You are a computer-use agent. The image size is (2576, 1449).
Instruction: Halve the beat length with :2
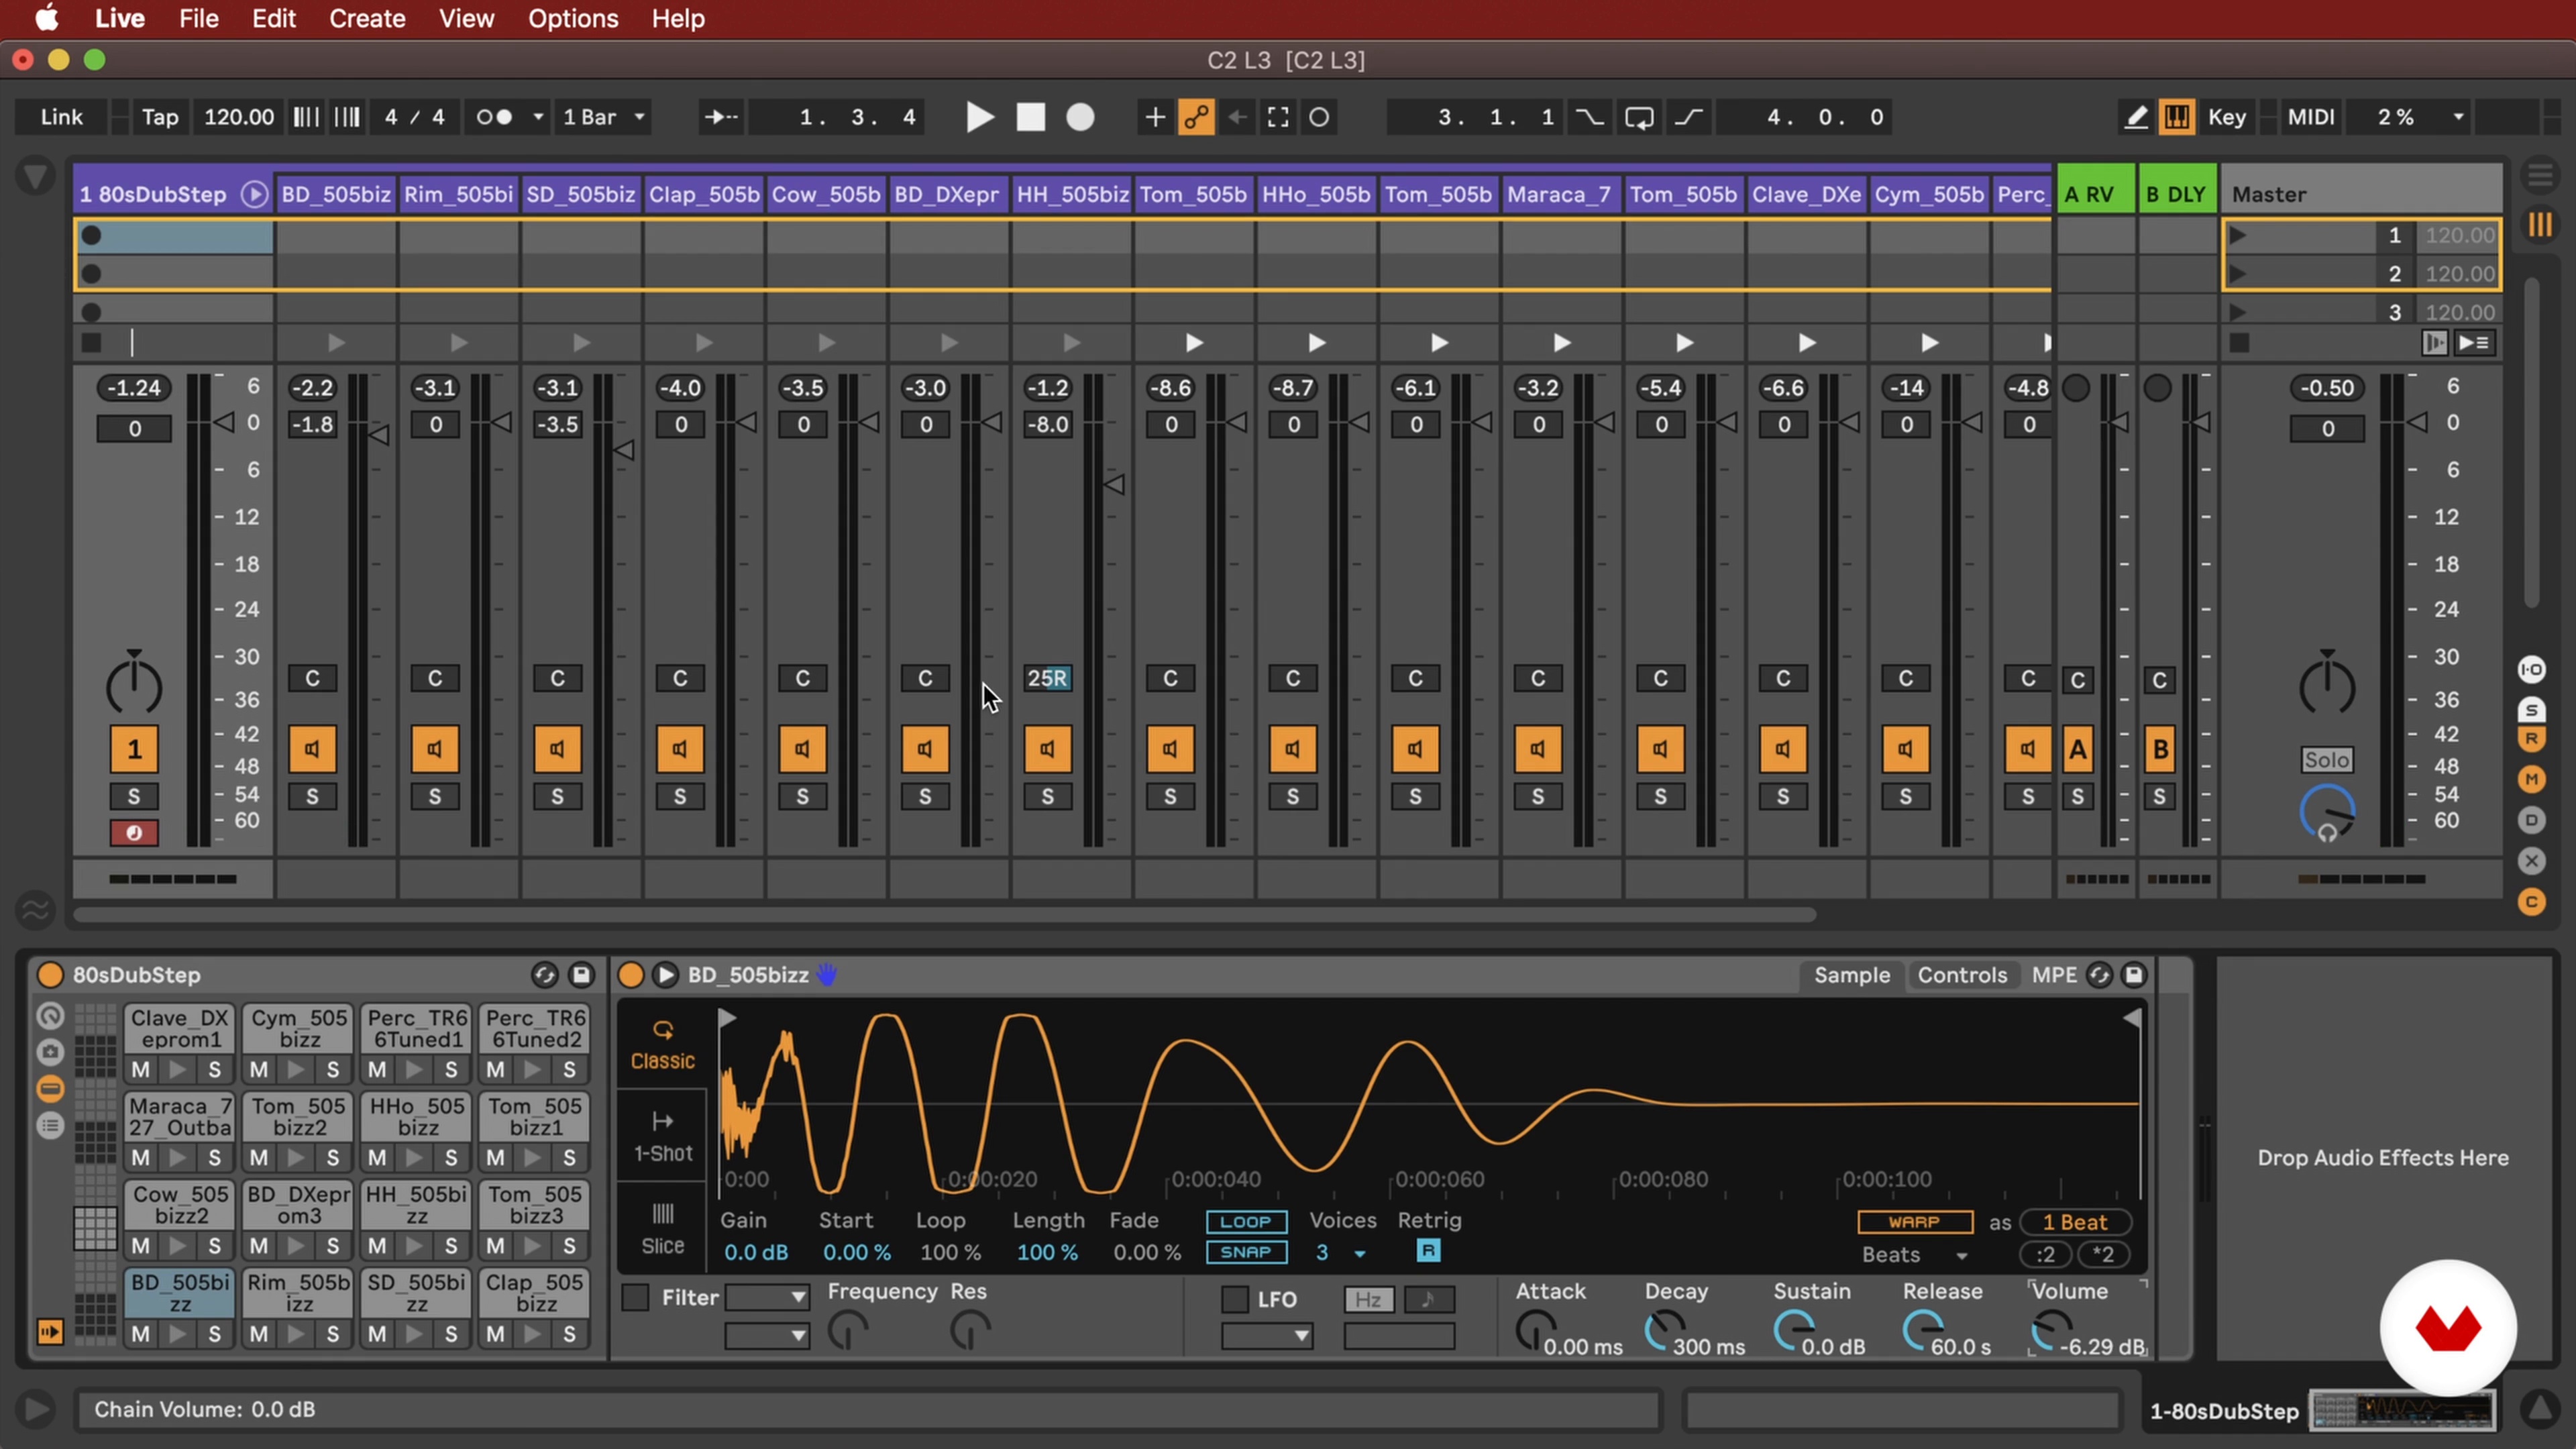pyautogui.click(x=2046, y=1255)
